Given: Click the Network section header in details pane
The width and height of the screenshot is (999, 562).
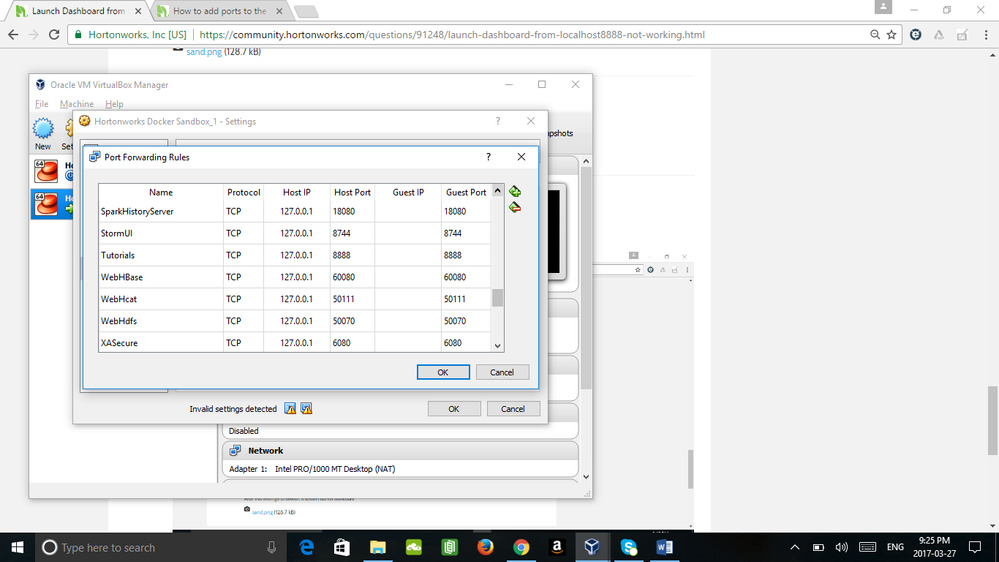Looking at the screenshot, I should tap(400, 450).
